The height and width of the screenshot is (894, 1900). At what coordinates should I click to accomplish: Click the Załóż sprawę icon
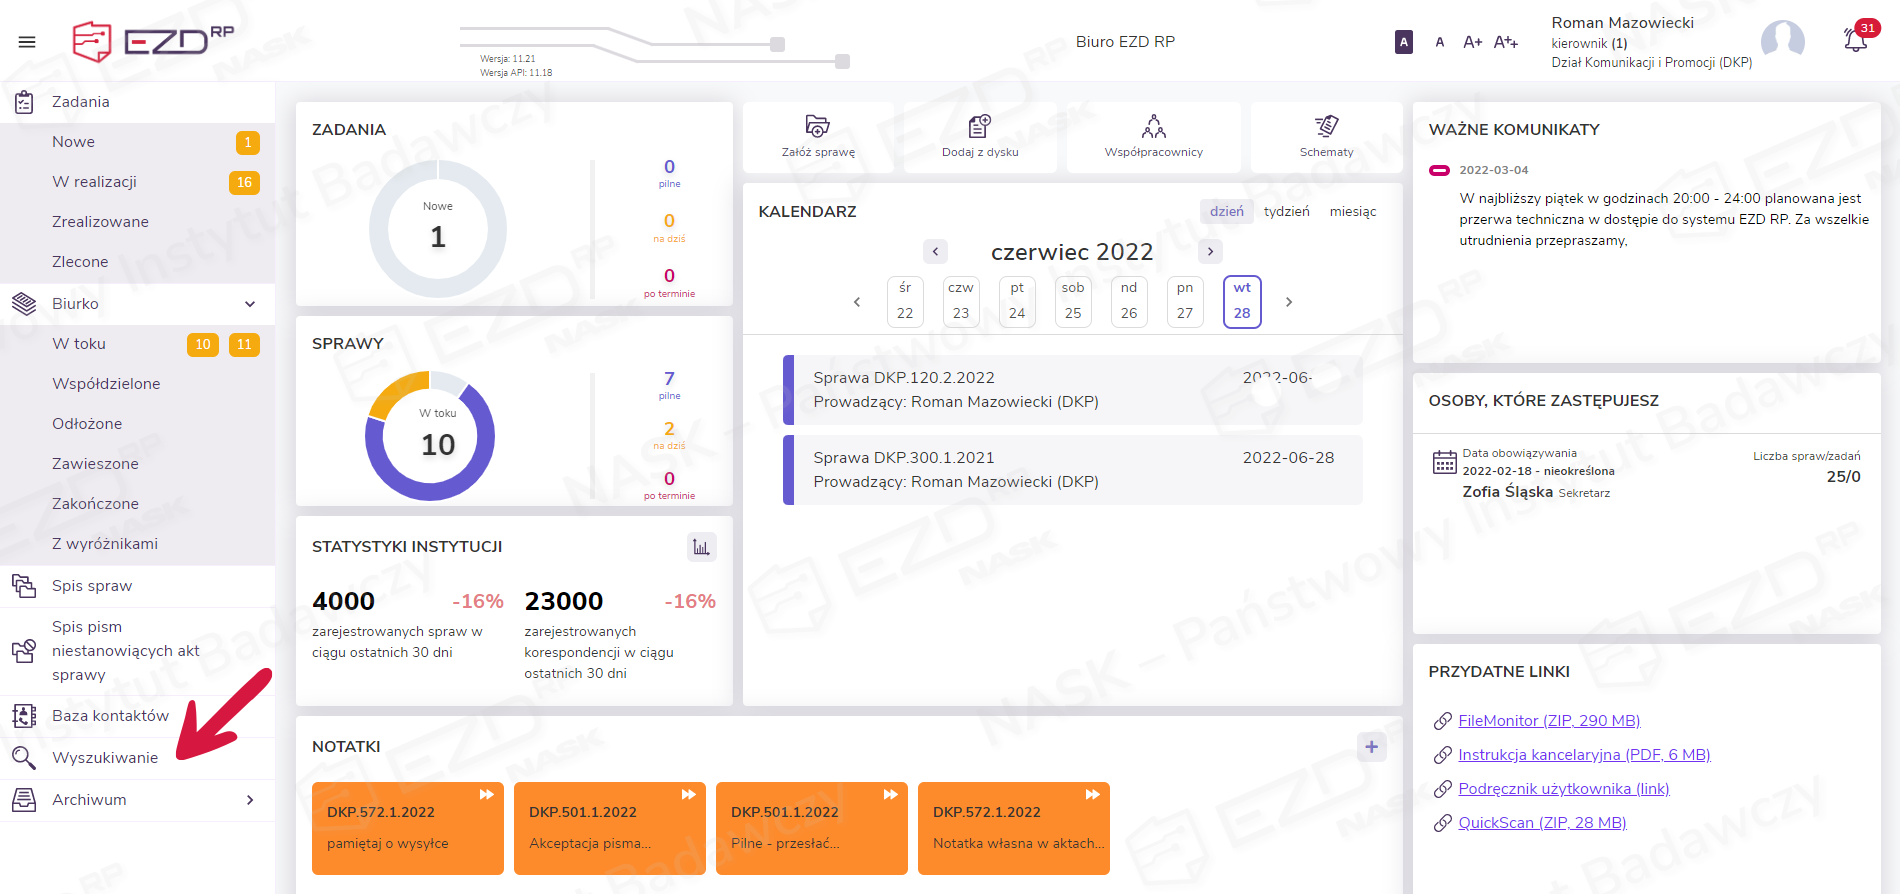[817, 127]
